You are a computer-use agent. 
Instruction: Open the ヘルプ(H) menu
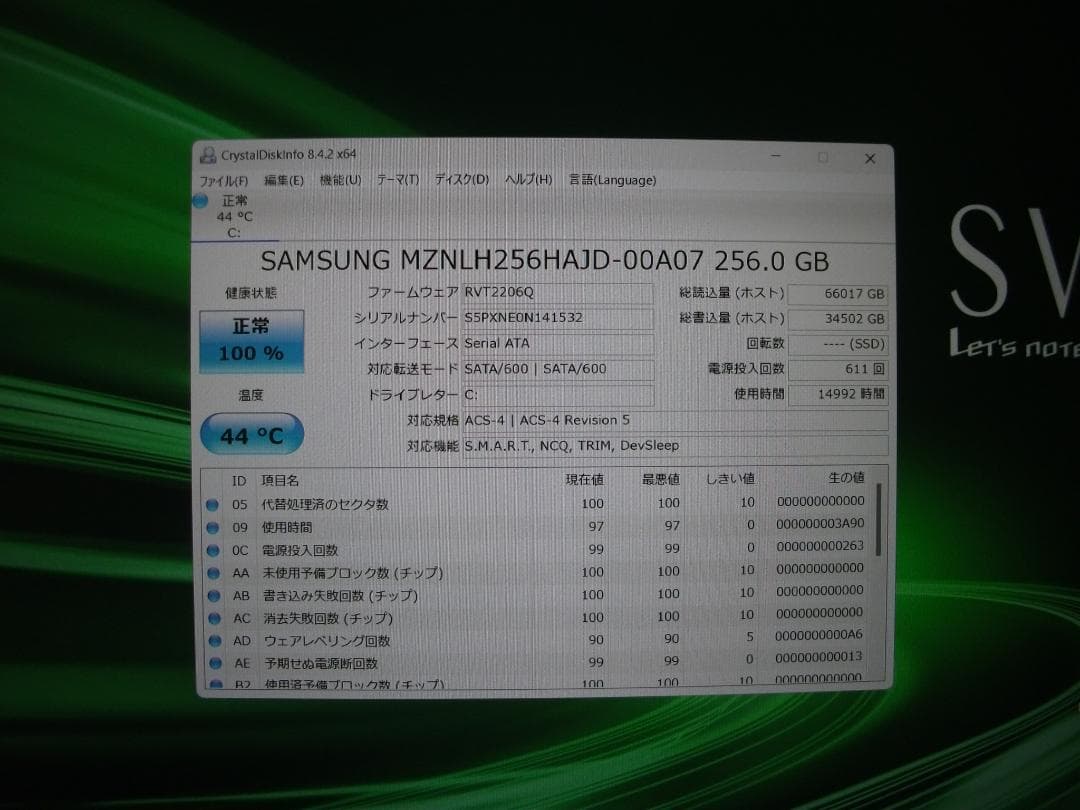(531, 180)
